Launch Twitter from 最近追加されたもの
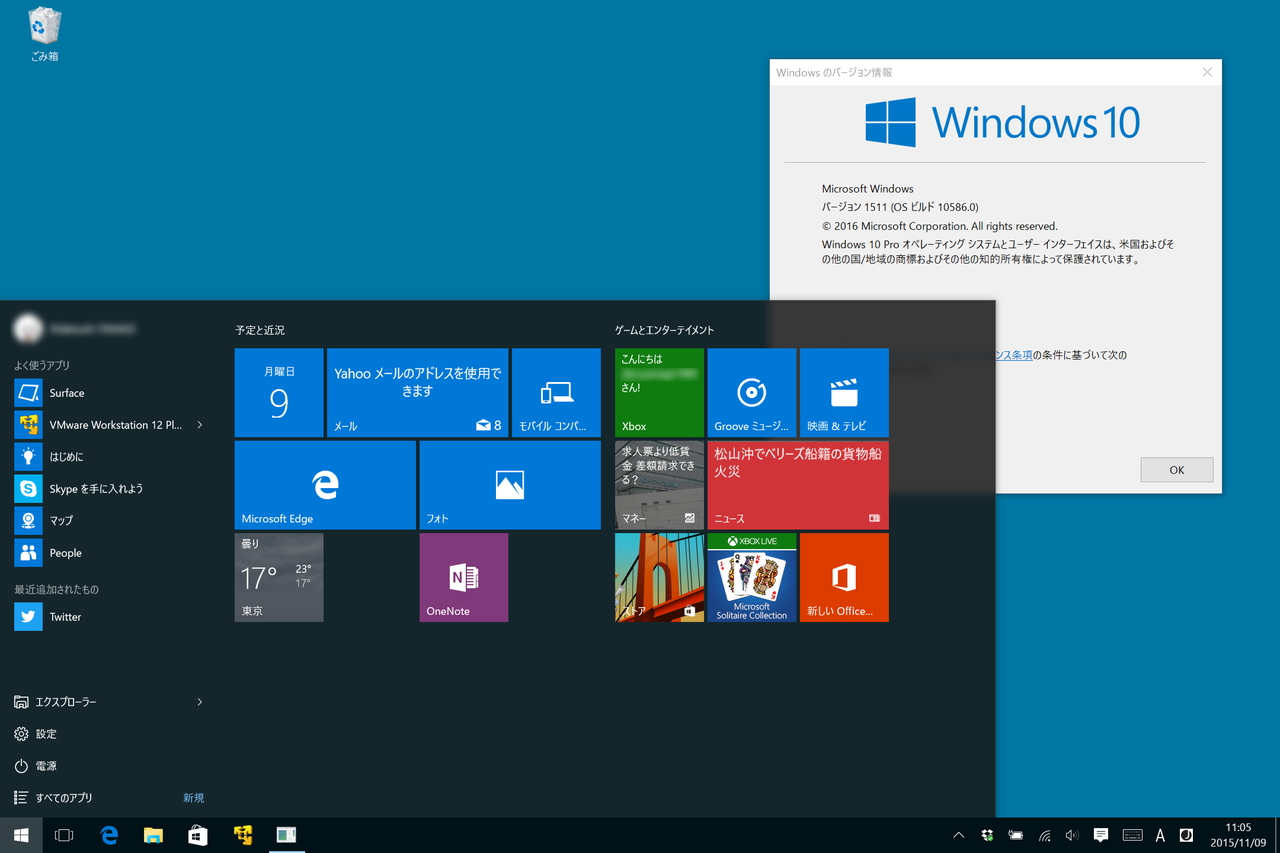 click(x=65, y=616)
